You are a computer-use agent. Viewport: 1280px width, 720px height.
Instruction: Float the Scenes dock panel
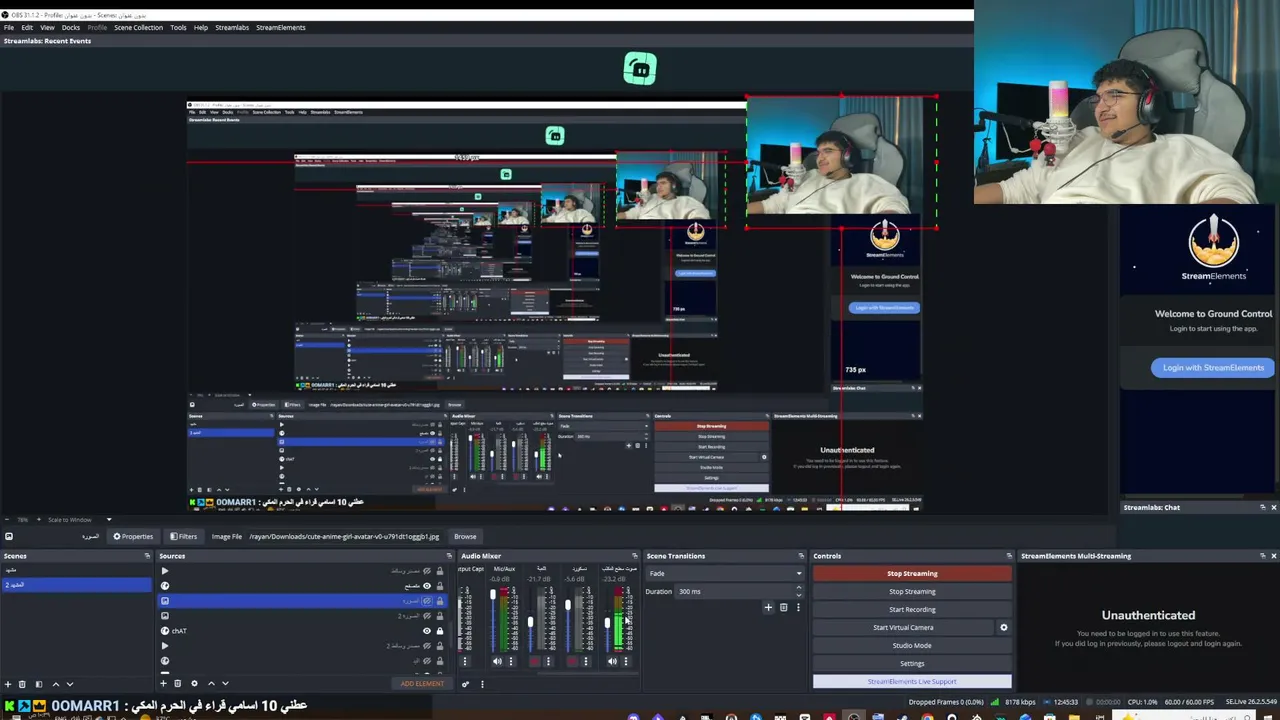pyautogui.click(x=147, y=556)
